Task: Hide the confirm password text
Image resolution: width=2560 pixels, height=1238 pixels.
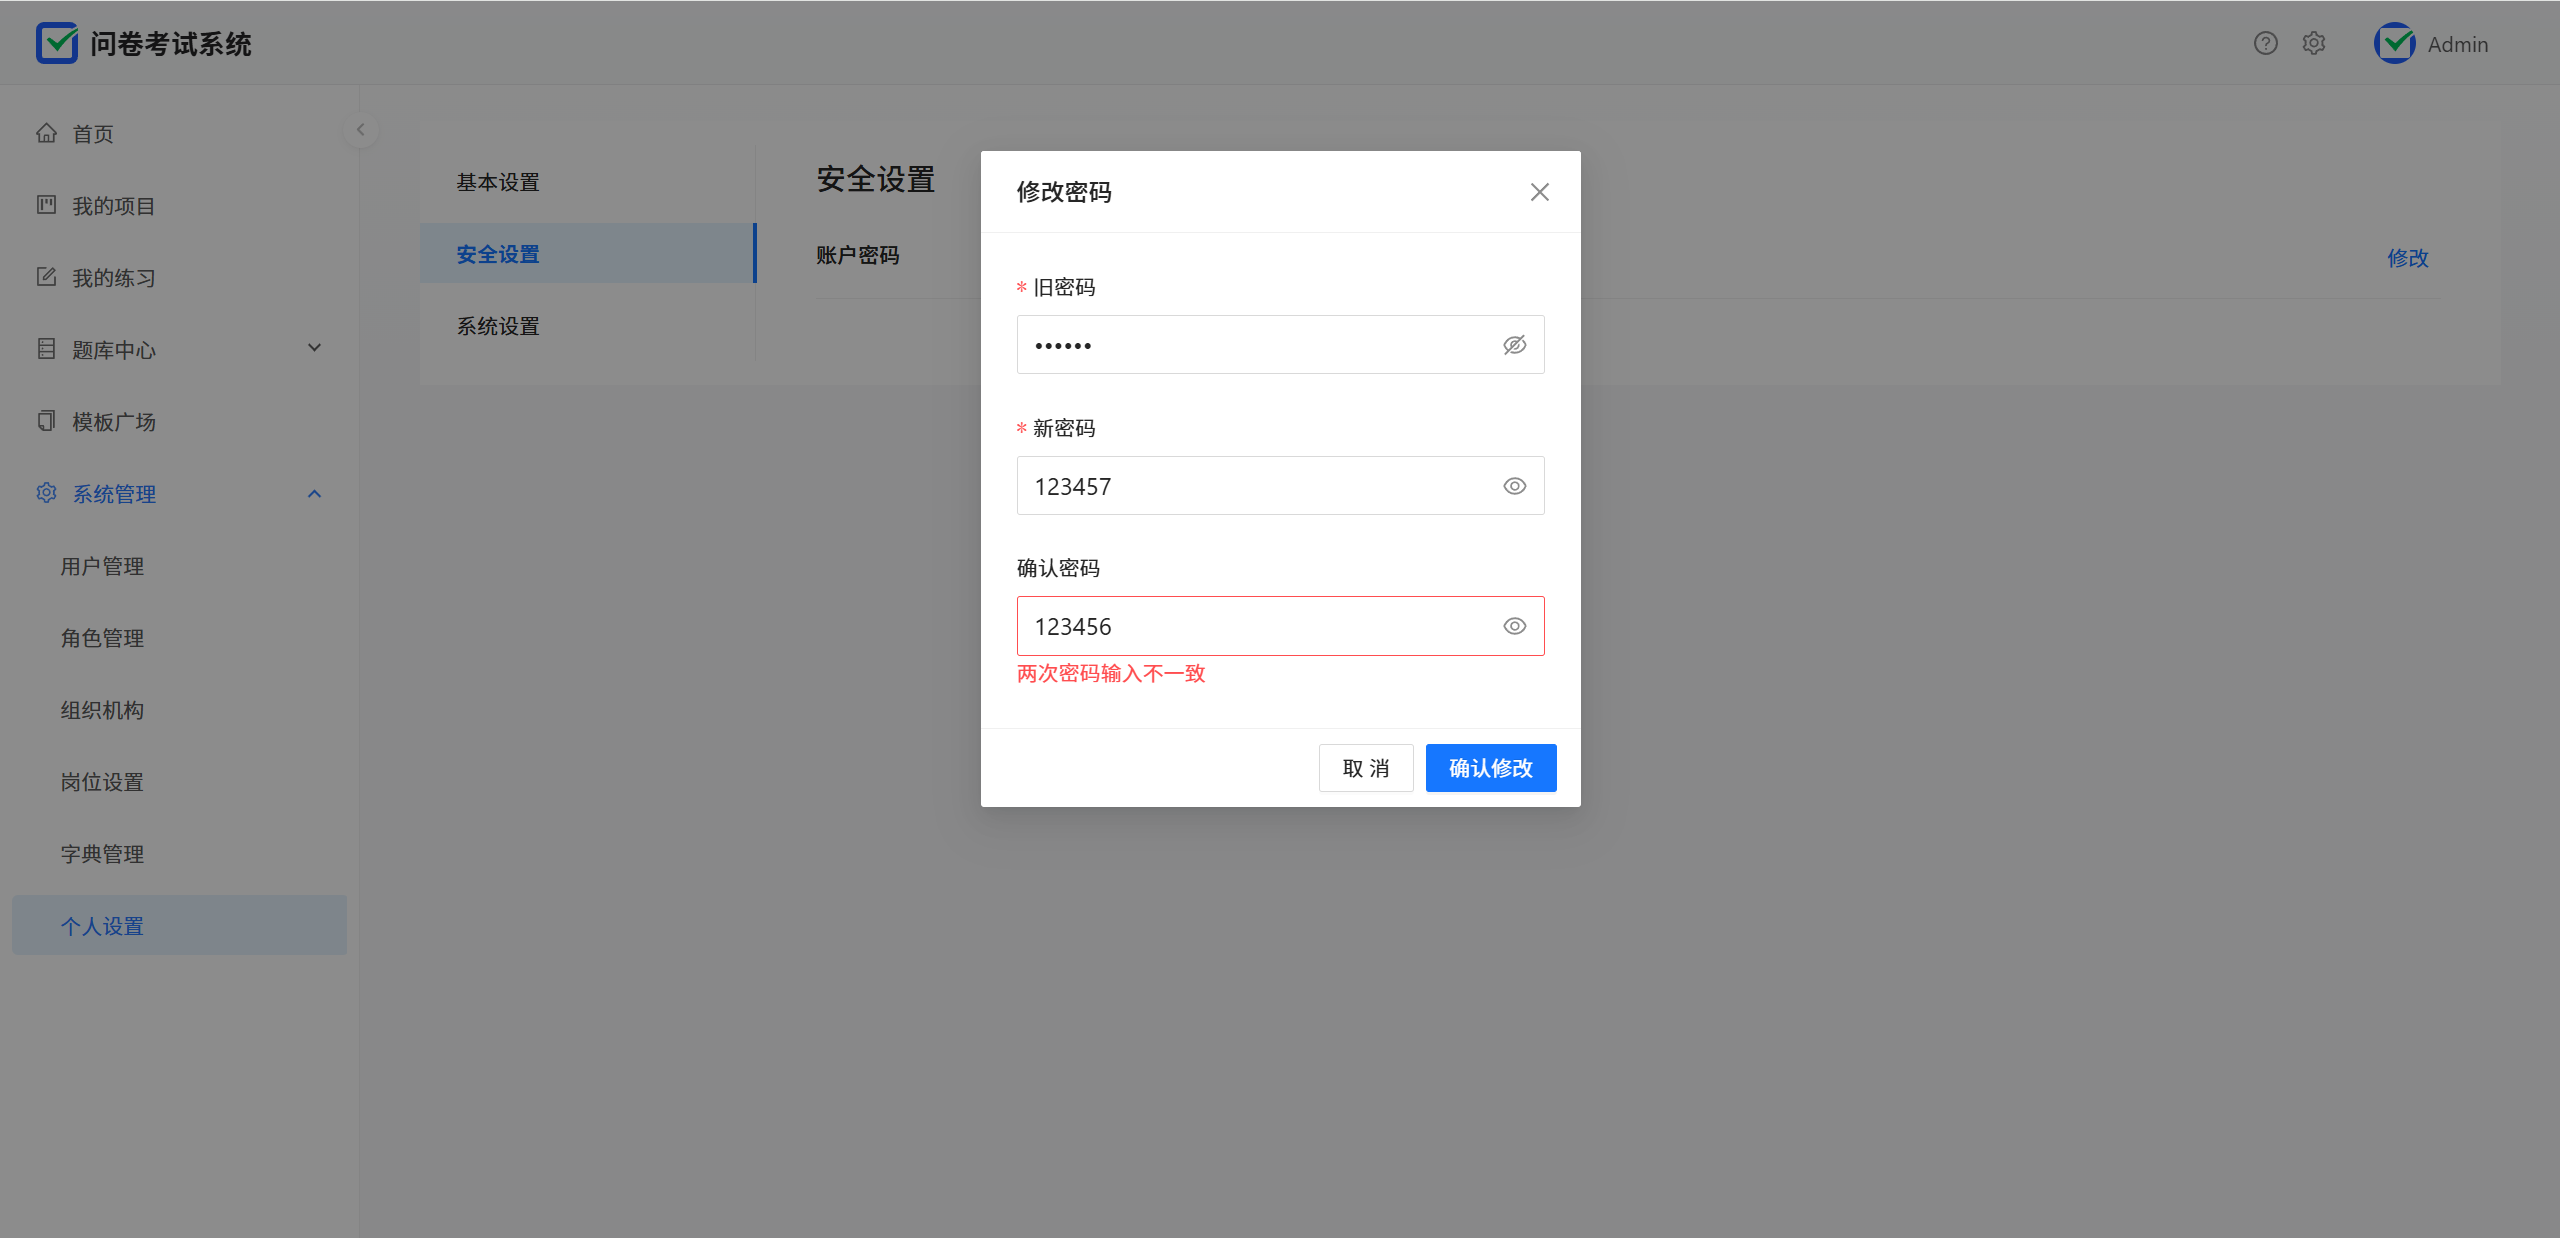Action: click(1515, 626)
